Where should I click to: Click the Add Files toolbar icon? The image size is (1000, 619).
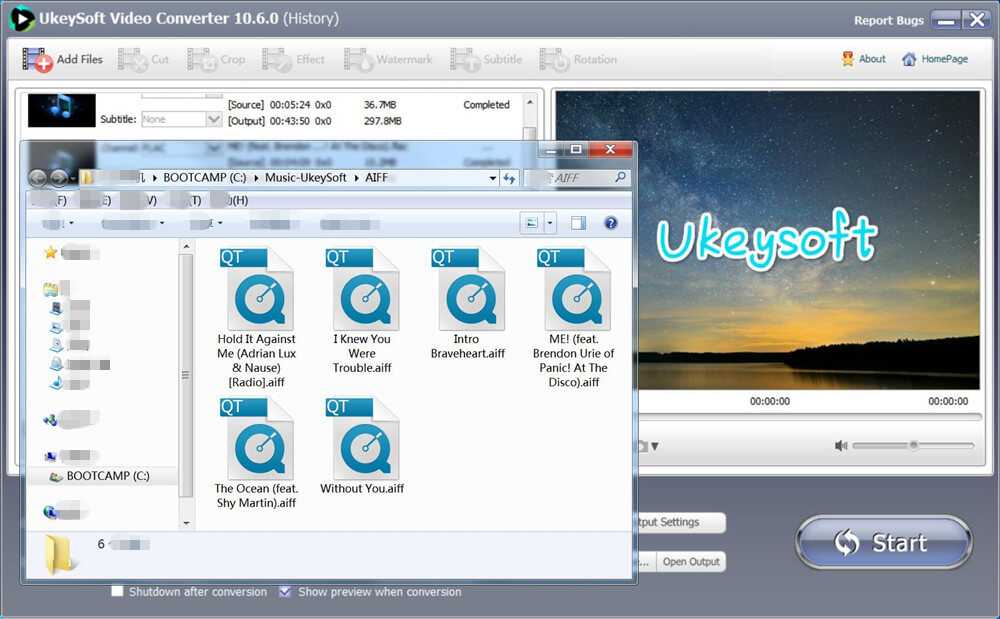click(x=37, y=60)
